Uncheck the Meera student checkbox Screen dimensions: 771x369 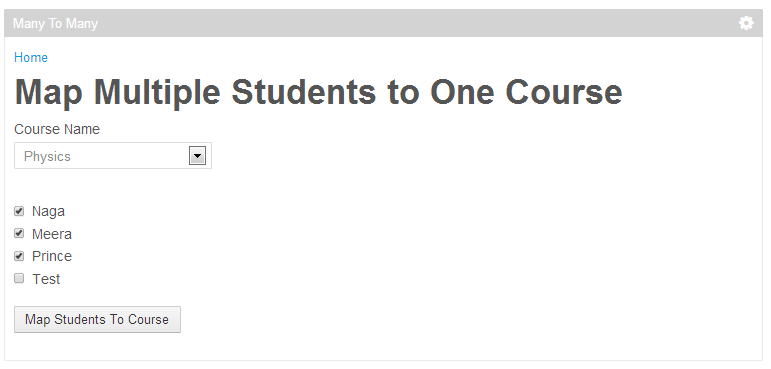click(19, 233)
